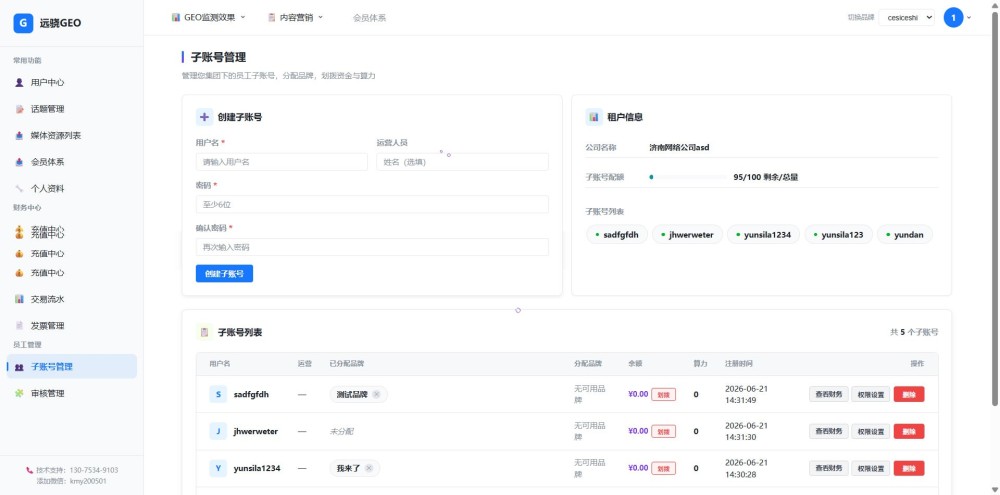1000x495 pixels.
Task: Expand the chevron beside the avatar
Action: [x=969, y=18]
